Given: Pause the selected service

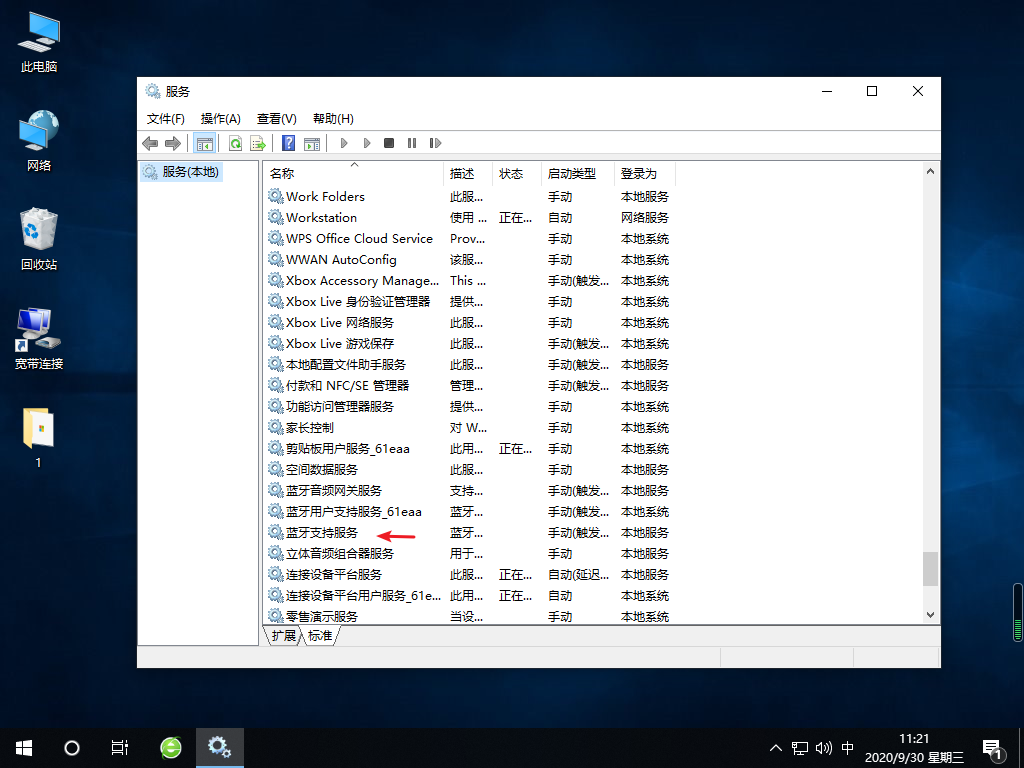Looking at the screenshot, I should coord(412,143).
